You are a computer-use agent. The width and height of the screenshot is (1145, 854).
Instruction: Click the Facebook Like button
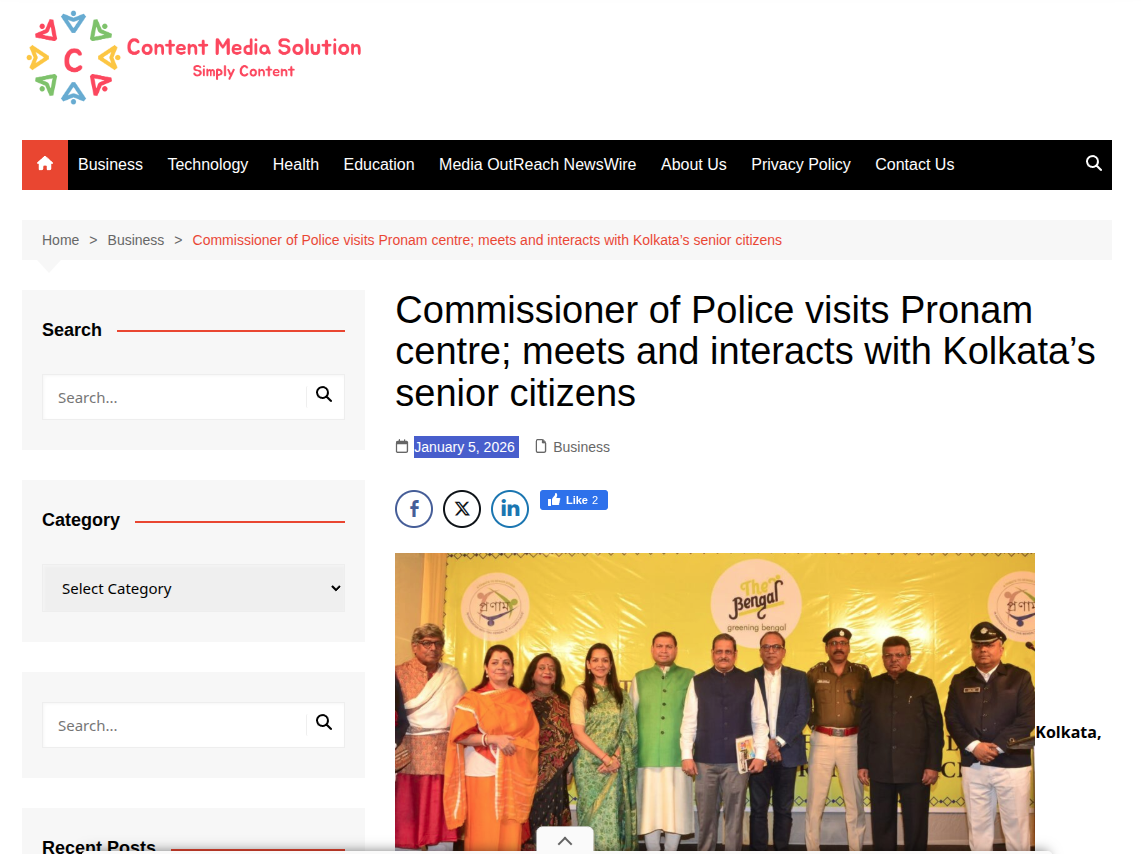click(x=574, y=500)
